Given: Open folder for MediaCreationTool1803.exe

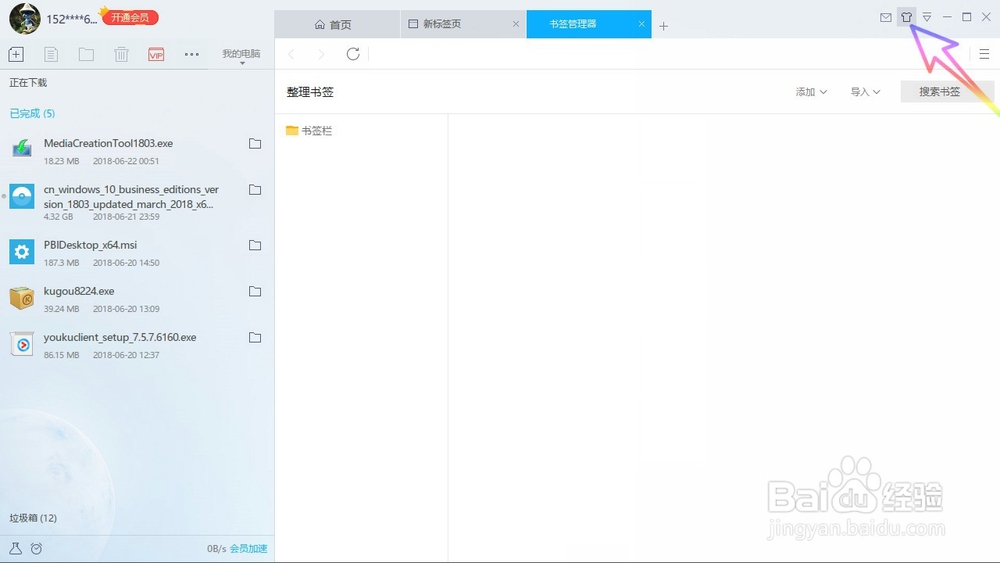Looking at the screenshot, I should (x=254, y=143).
